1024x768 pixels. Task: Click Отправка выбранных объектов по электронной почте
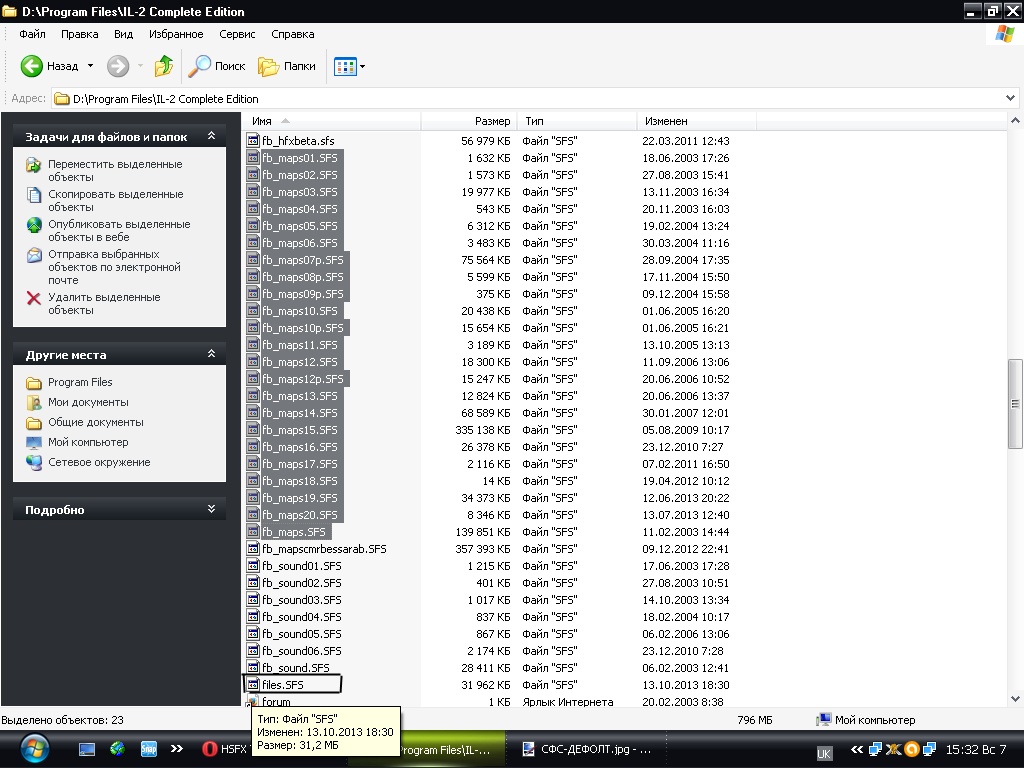114,267
